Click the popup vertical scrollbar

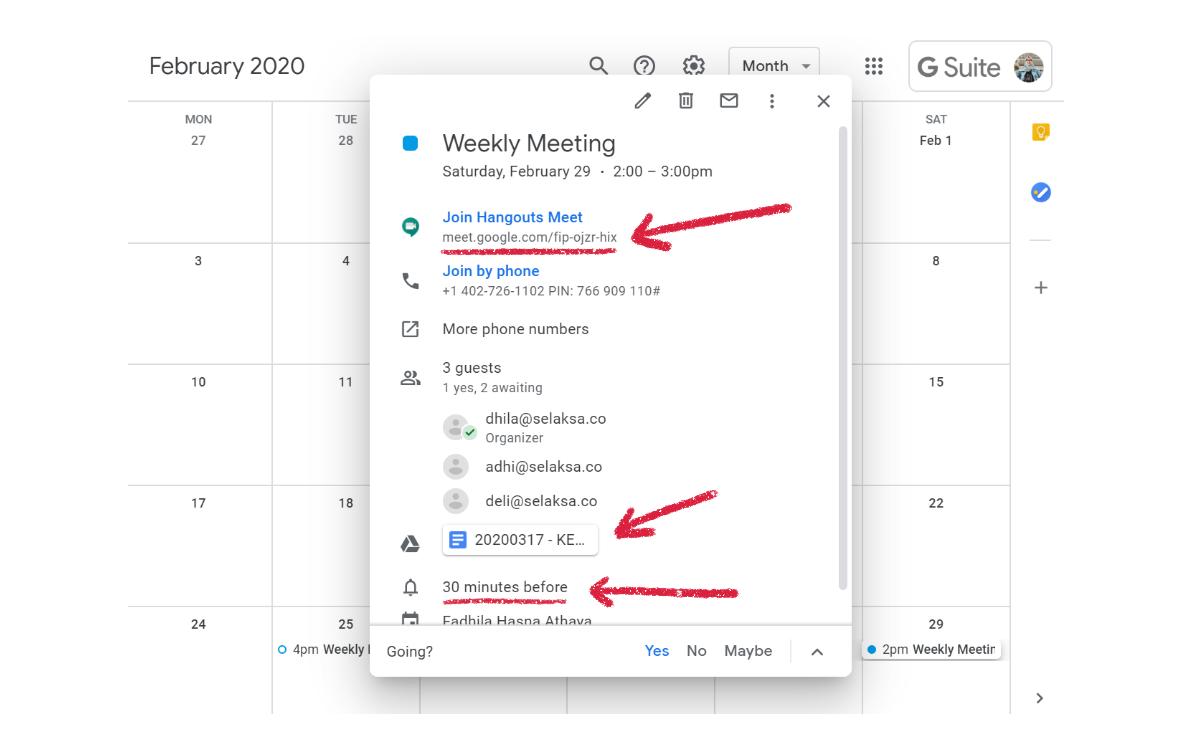843,357
